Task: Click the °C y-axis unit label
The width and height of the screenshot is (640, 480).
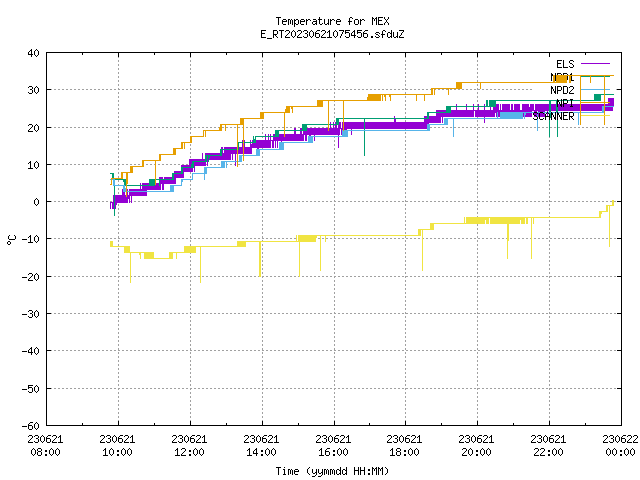Action: [x=11, y=240]
